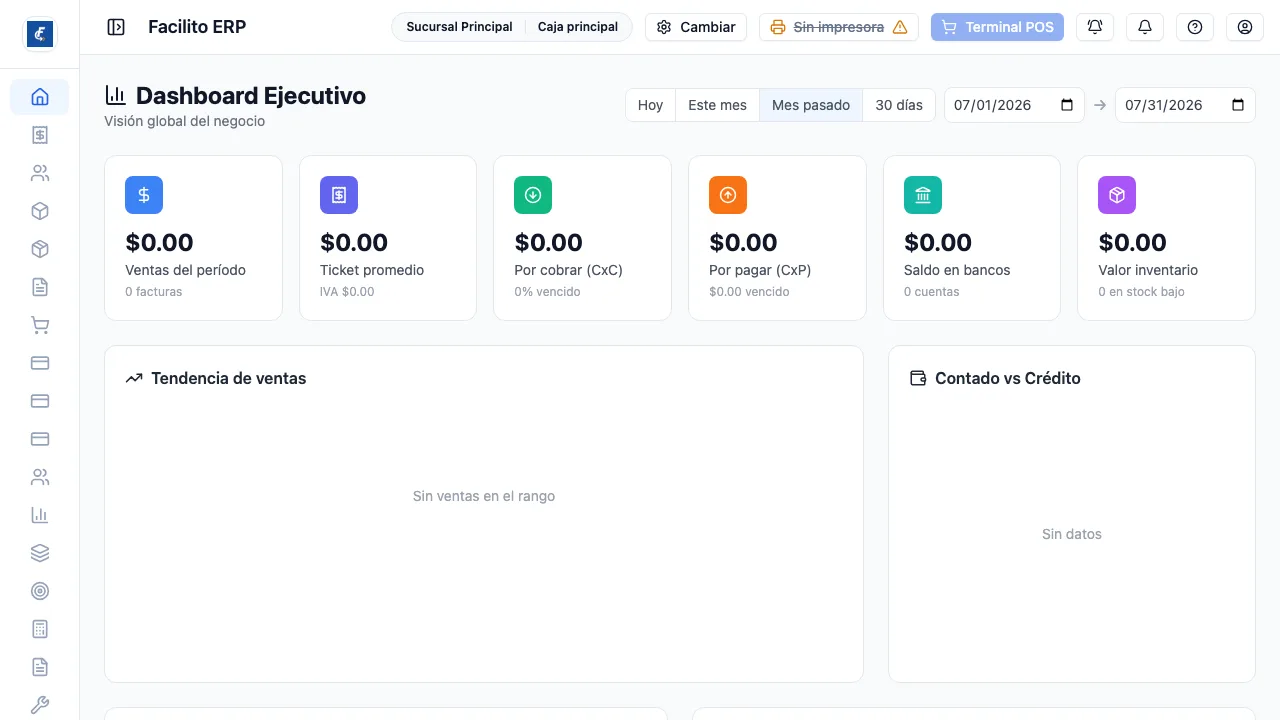Select the Hoy date range
Image resolution: width=1280 pixels, height=720 pixels.
(x=651, y=105)
